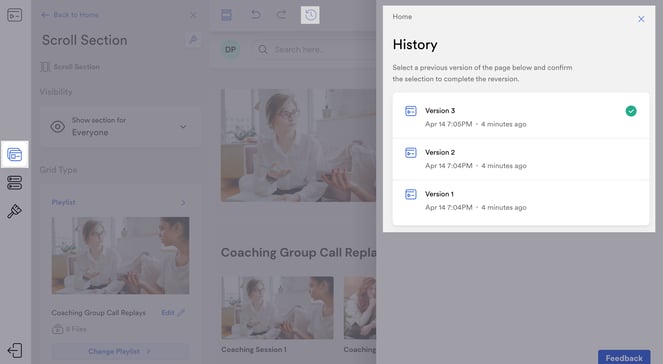Open the playlist thumbnail in sidebar
This screenshot has height=364, width=663.
point(121,256)
